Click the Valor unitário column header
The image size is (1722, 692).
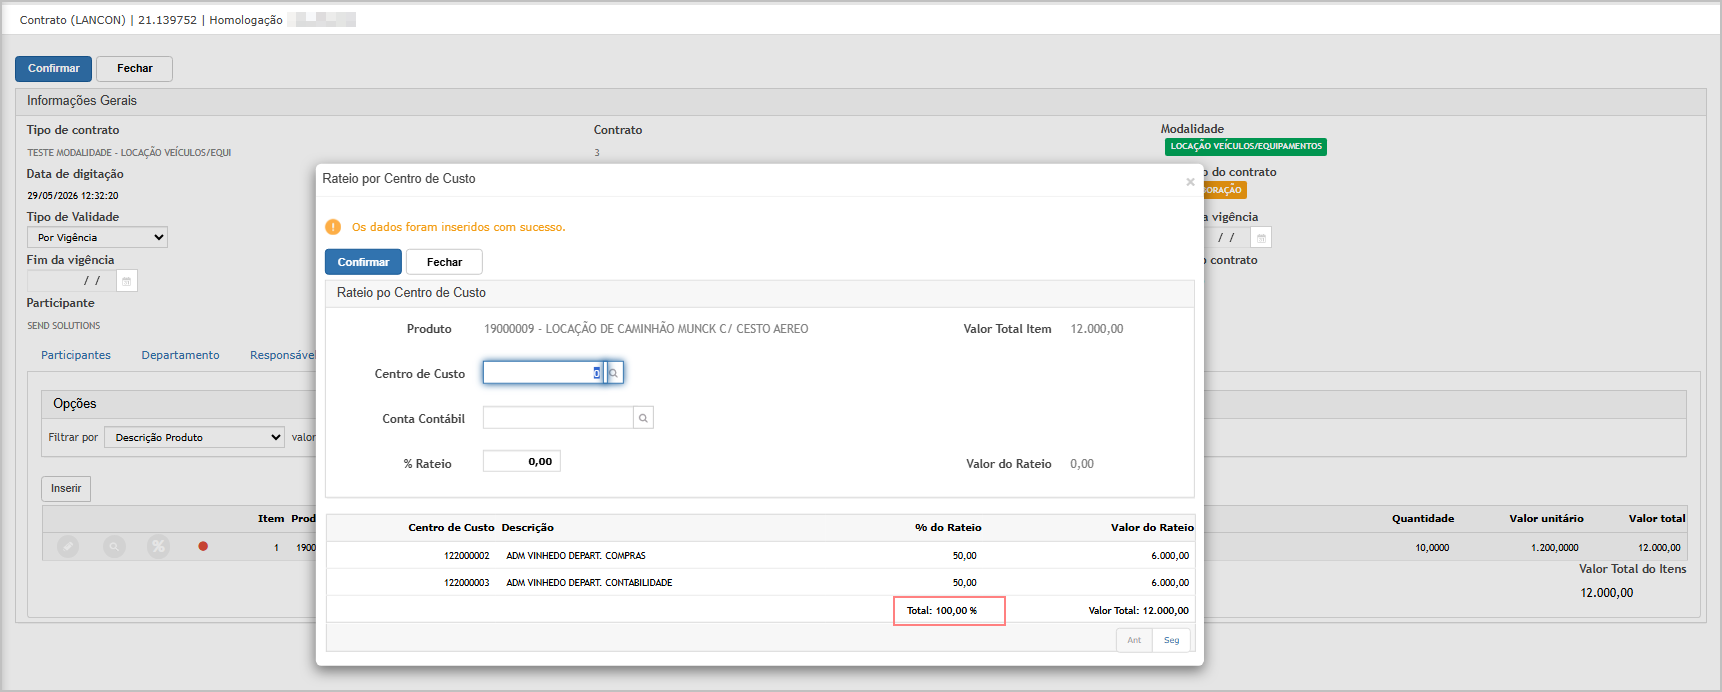[1546, 518]
